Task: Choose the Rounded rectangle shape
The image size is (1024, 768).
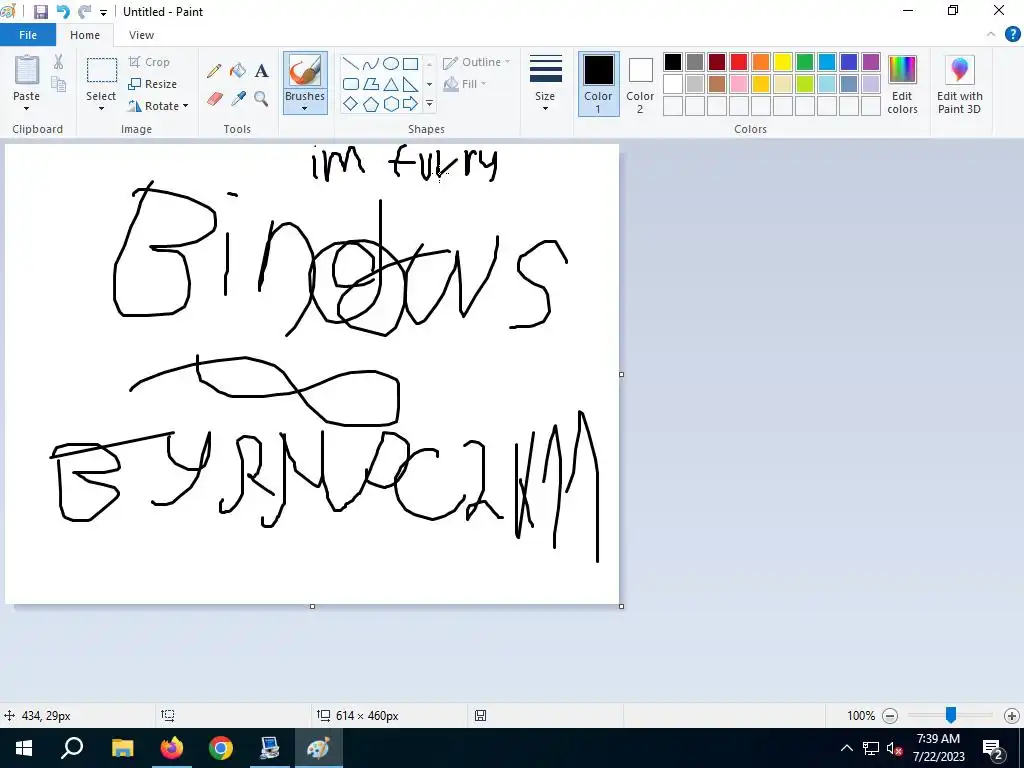Action: (351, 84)
